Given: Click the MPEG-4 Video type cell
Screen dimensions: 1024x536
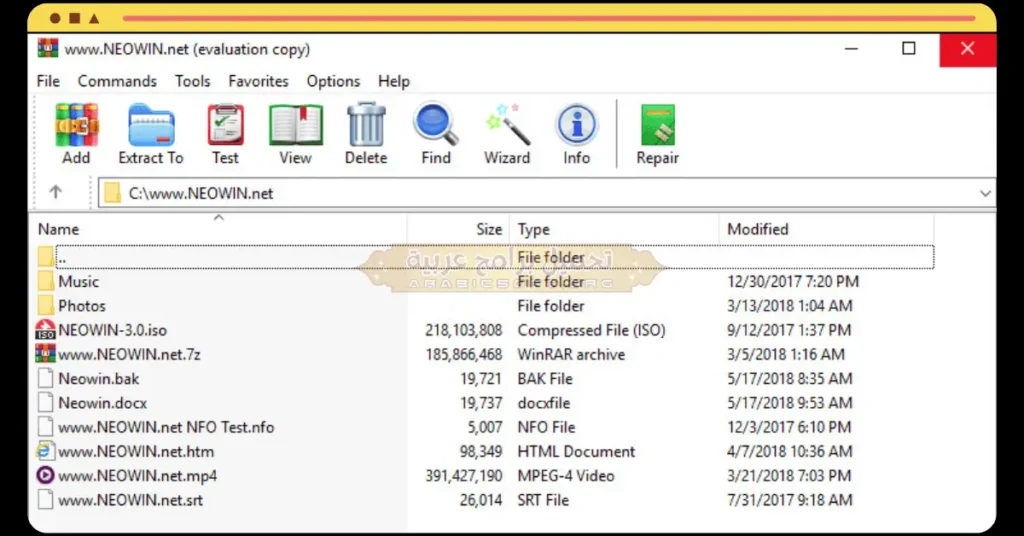Looking at the screenshot, I should pyautogui.click(x=566, y=475).
